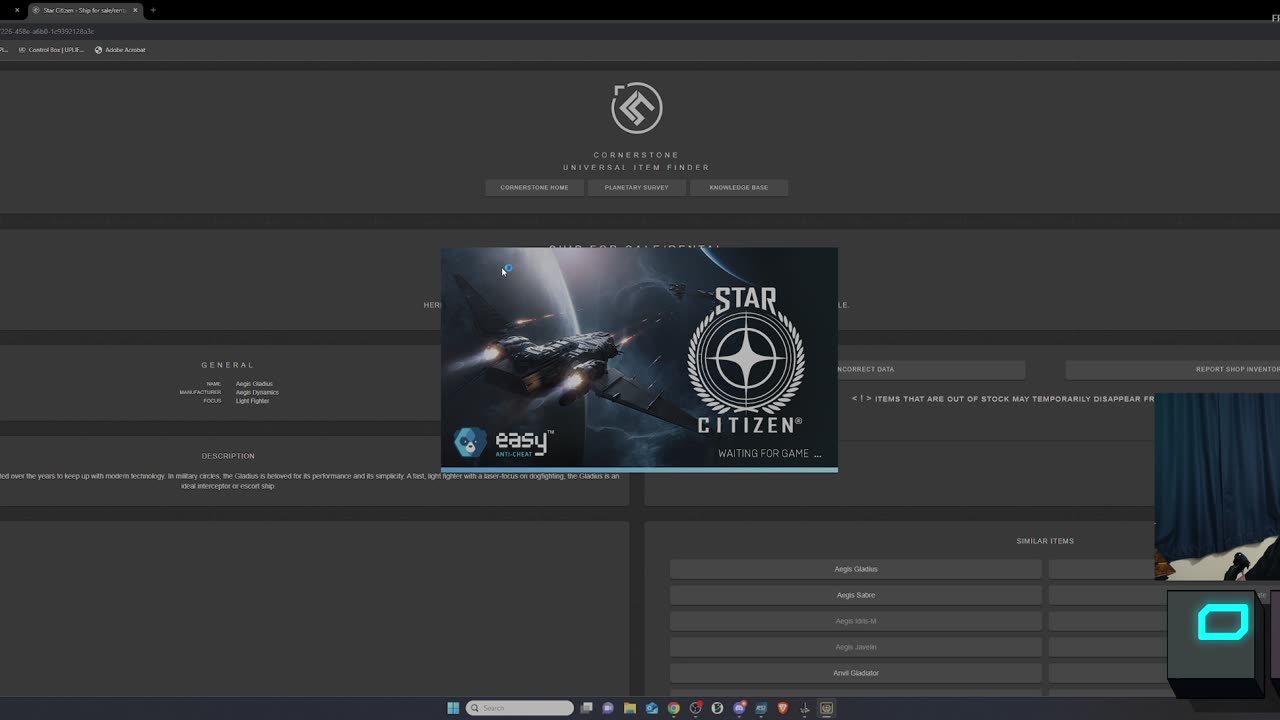Click the Aegis Gladius name value
Screen dimensions: 1280x720
[254, 384]
